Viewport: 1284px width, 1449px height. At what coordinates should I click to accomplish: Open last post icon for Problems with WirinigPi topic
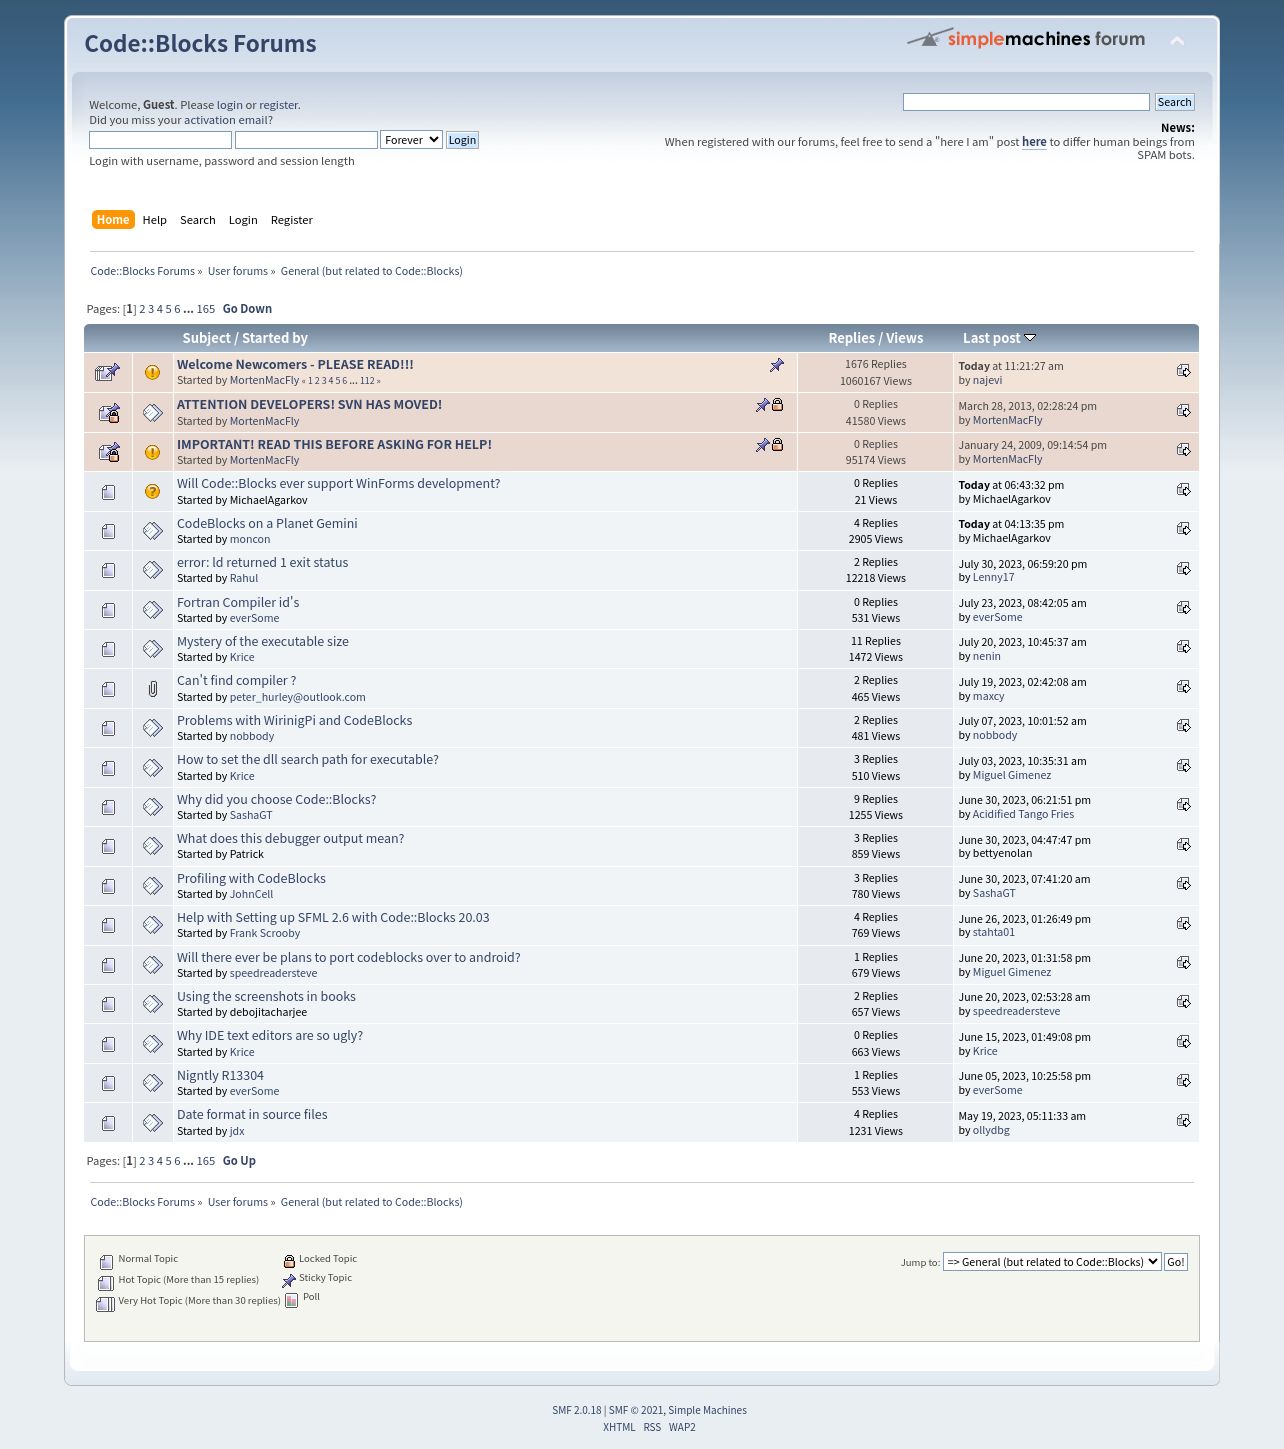coord(1183,726)
